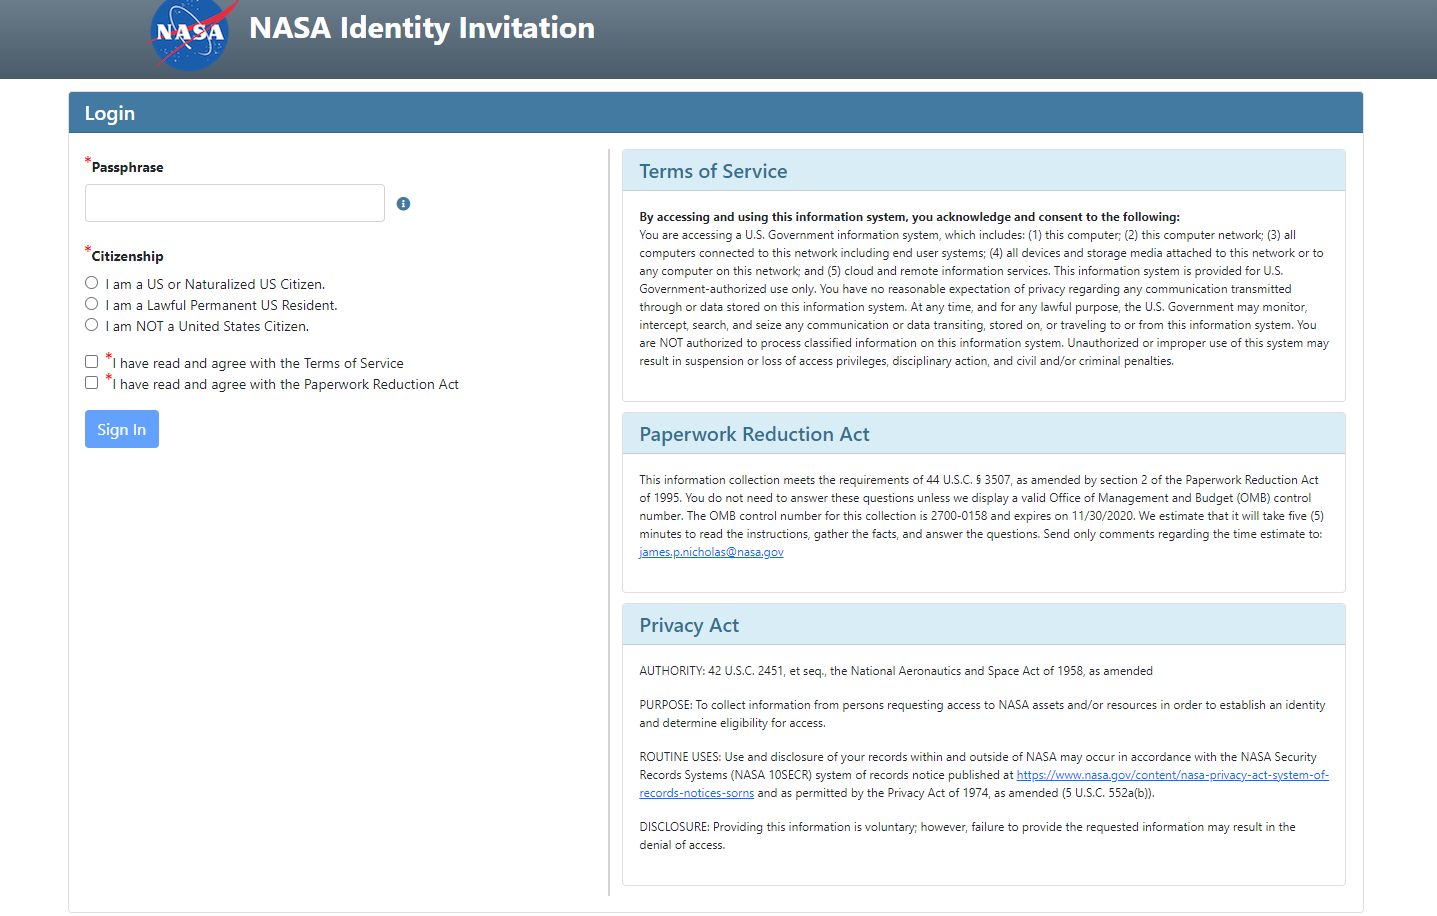Click the Paperwork Reduction Act panel heading
Screen dimensions: 1437x916
tap(754, 434)
